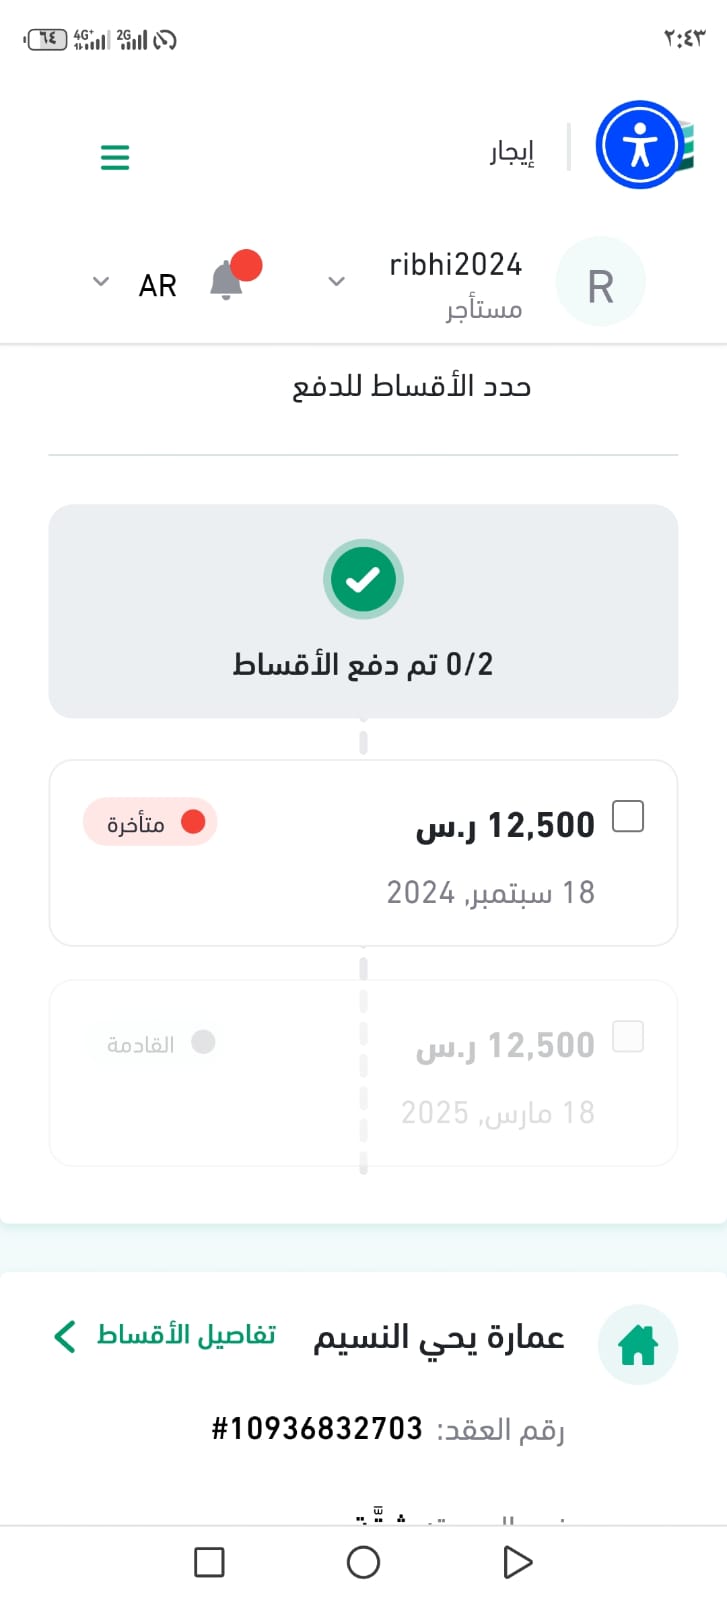The width and height of the screenshot is (727, 1600).
Task: Tap the red متأخرة overdue badge
Action: point(150,823)
